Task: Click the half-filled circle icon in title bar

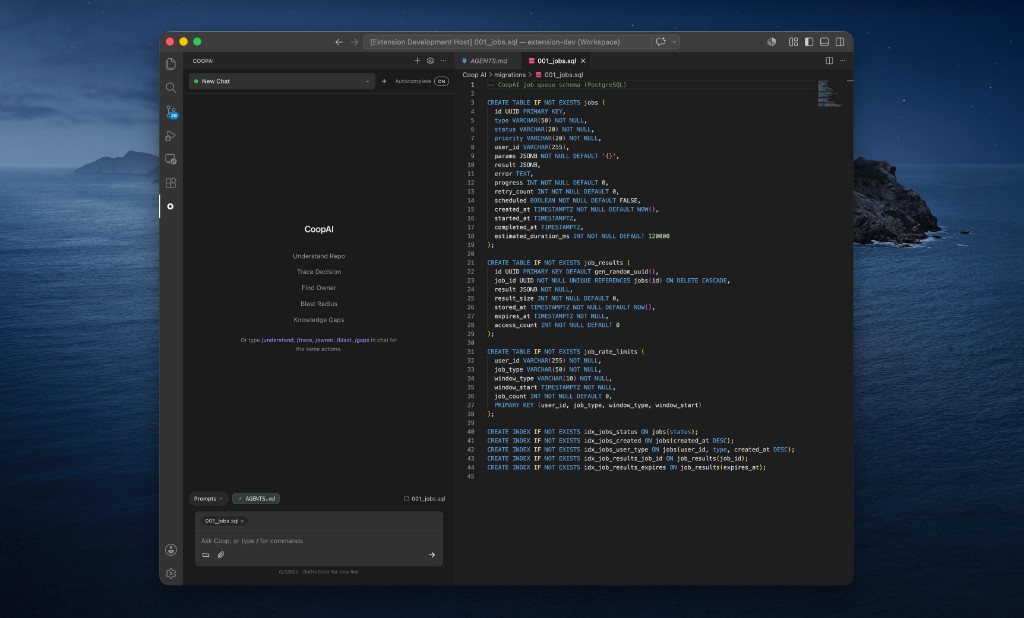Action: (x=771, y=42)
